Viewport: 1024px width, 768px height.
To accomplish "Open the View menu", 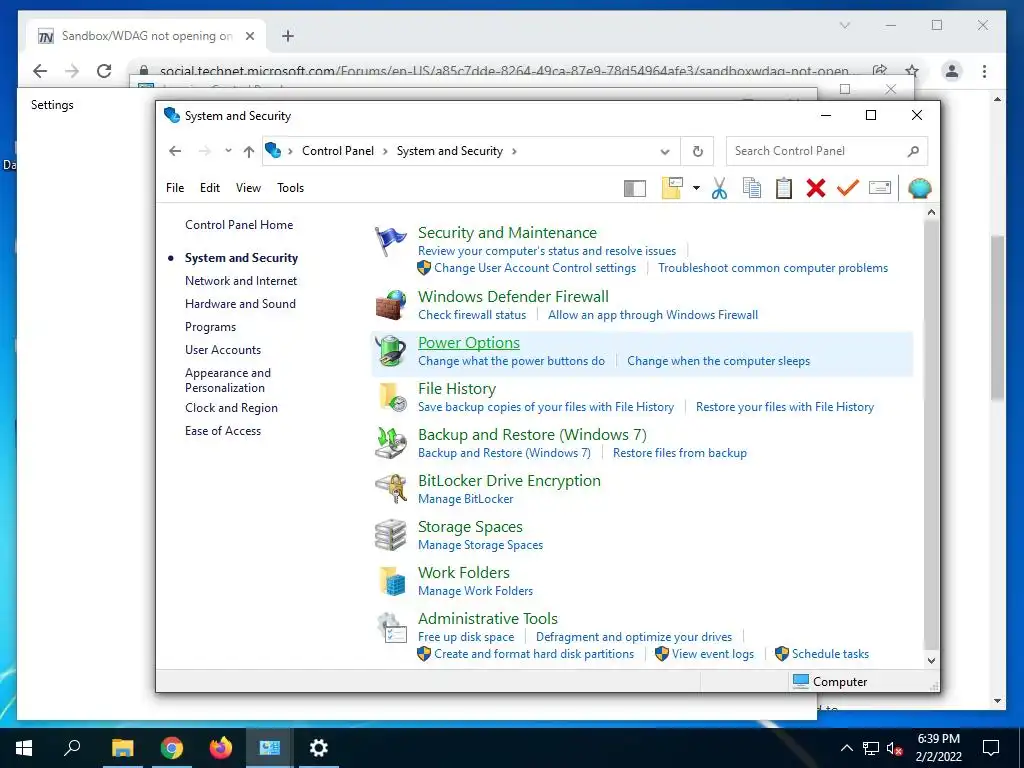I will [x=248, y=188].
